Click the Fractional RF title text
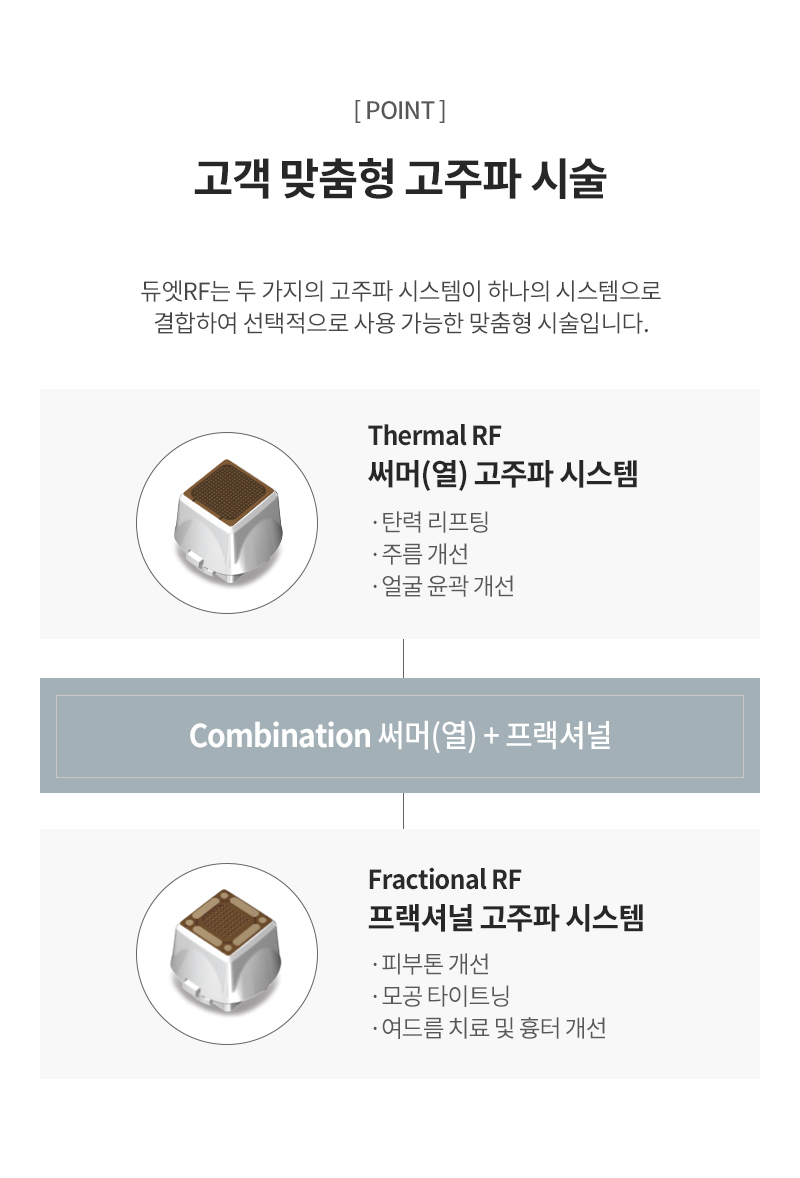 click(445, 879)
